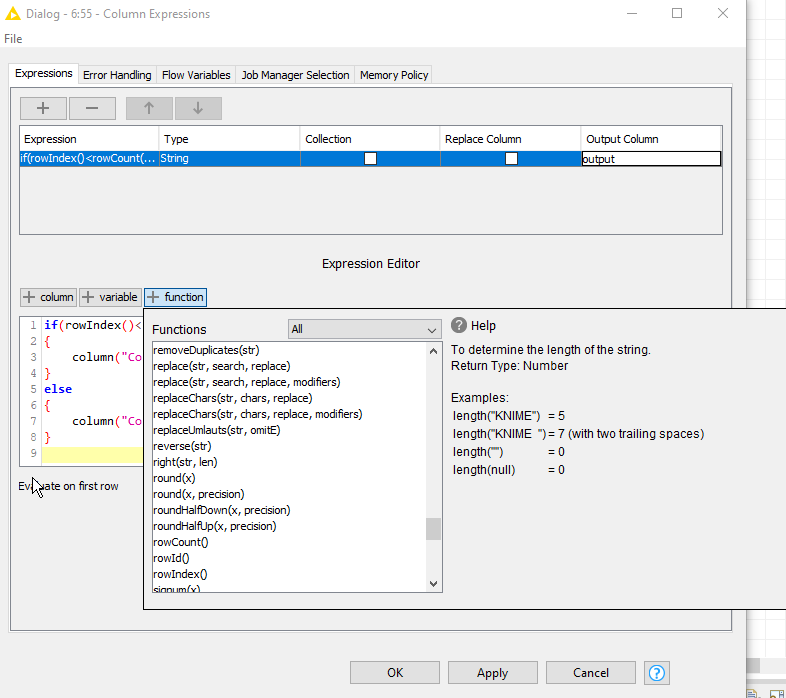This screenshot has width=786, height=698.
Task: Select the if(rowIndex()<rowCount expression cell
Action: pyautogui.click(x=89, y=158)
